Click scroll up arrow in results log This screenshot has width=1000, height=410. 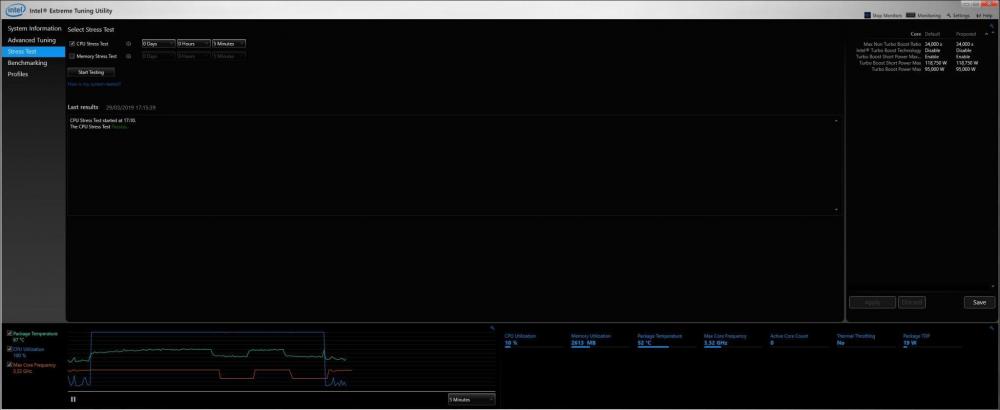click(x=836, y=121)
